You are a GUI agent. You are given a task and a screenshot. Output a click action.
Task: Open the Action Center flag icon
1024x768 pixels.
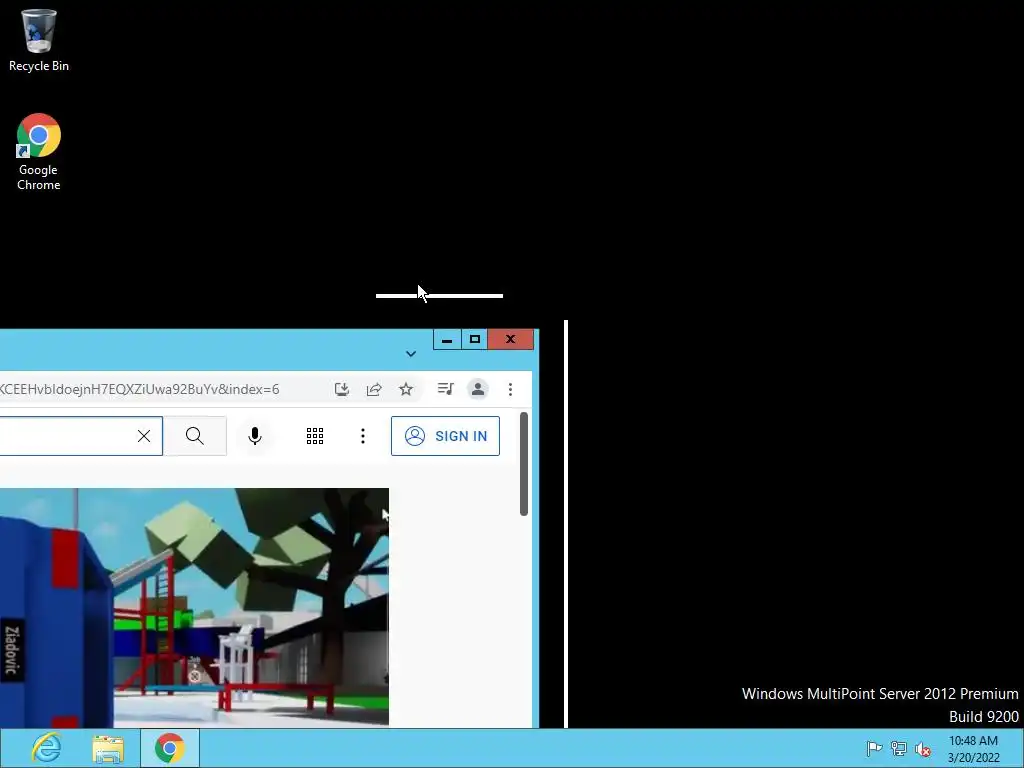(x=874, y=748)
